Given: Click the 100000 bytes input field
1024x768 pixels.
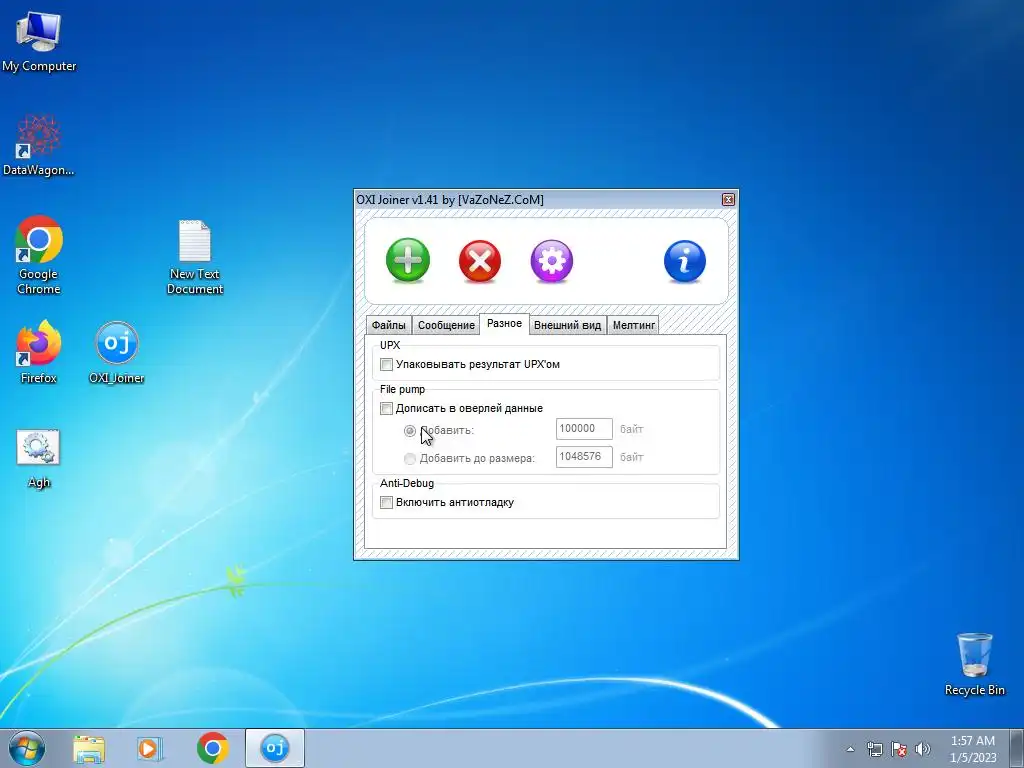Looking at the screenshot, I should [x=584, y=429].
